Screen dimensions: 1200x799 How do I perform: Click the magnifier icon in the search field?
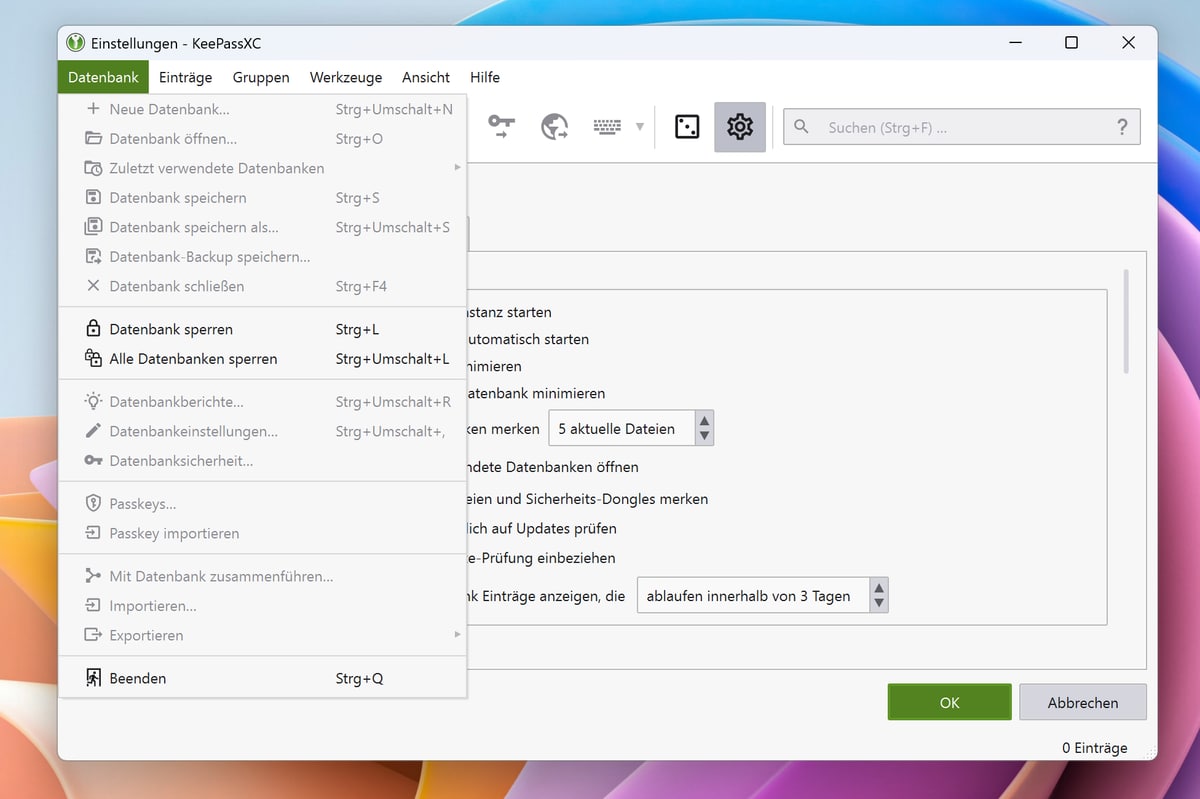(802, 127)
